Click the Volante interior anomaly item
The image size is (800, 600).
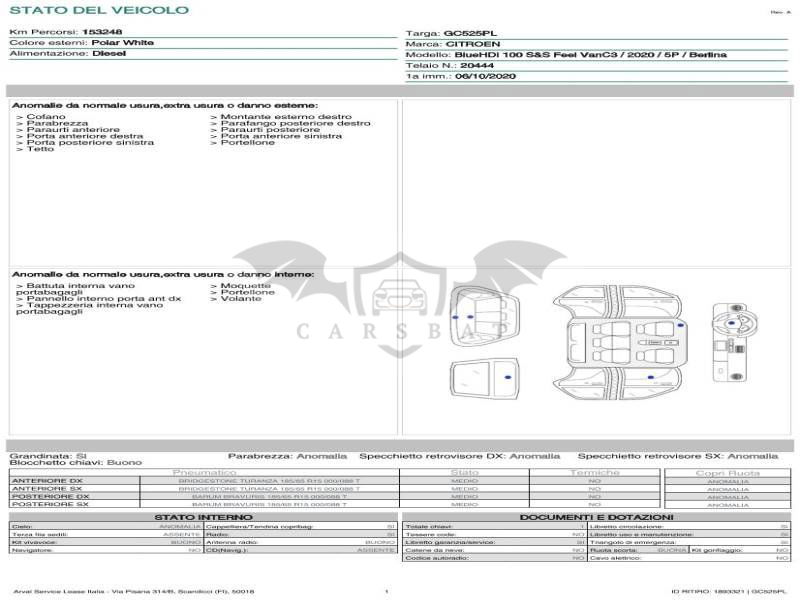(238, 298)
